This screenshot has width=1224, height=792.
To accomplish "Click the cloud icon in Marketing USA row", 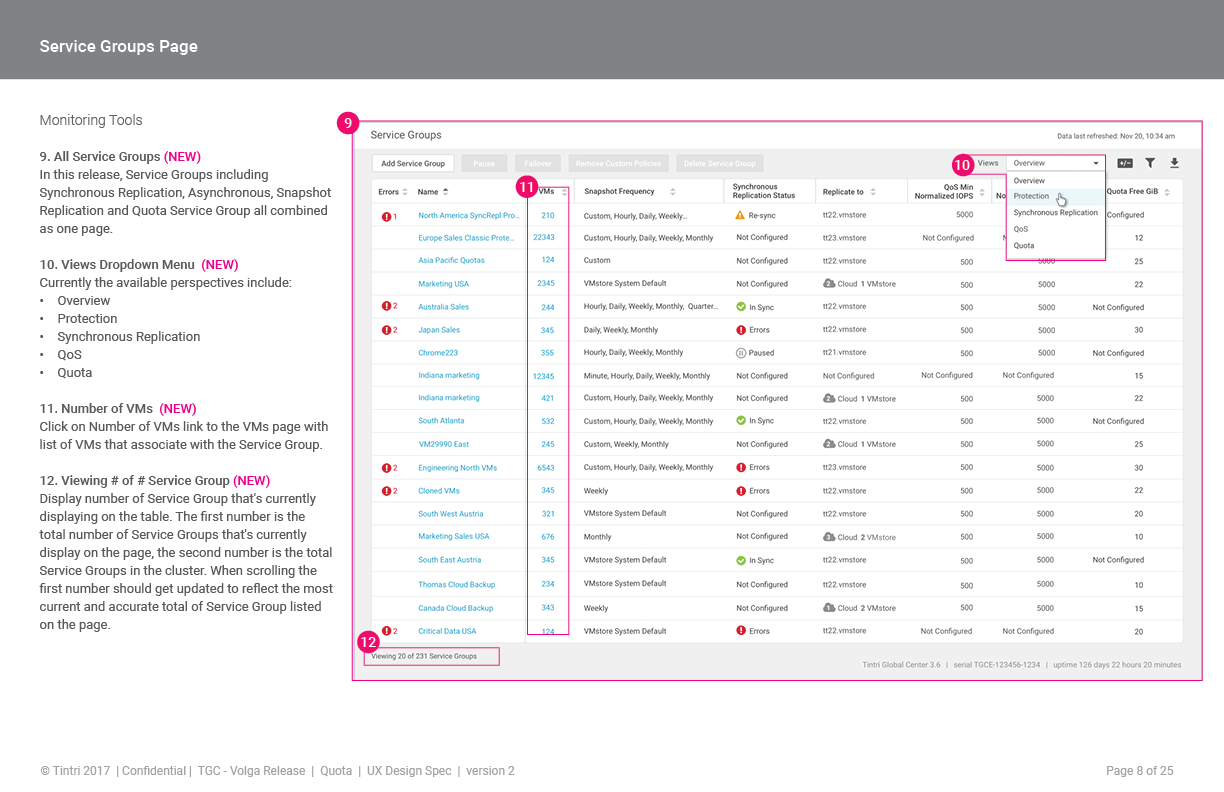I will 829,284.
